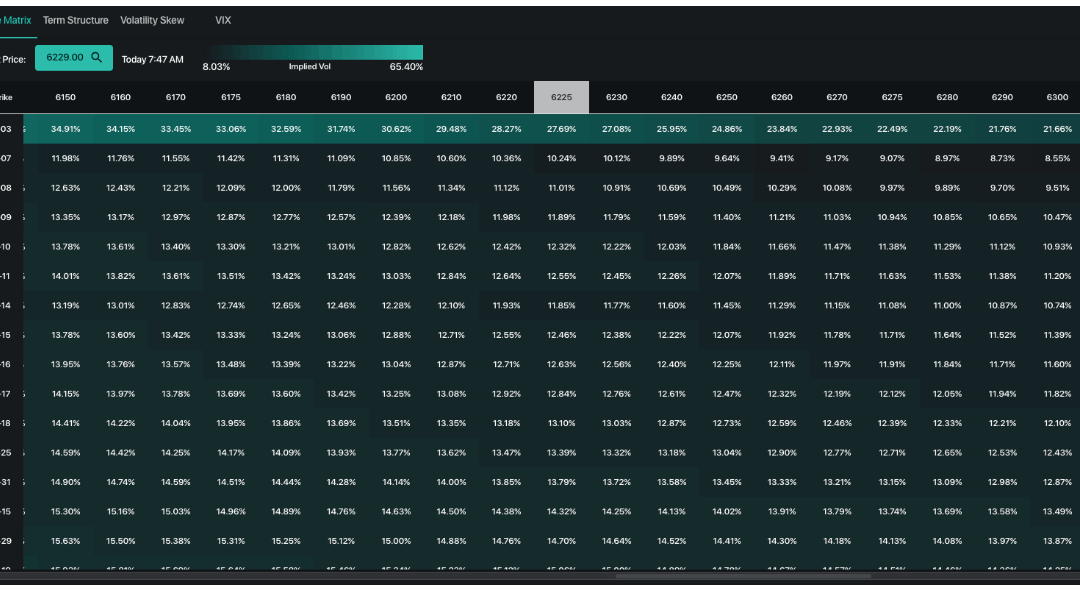
Task: Select the price input showing 6229.00
Action: 65,58
